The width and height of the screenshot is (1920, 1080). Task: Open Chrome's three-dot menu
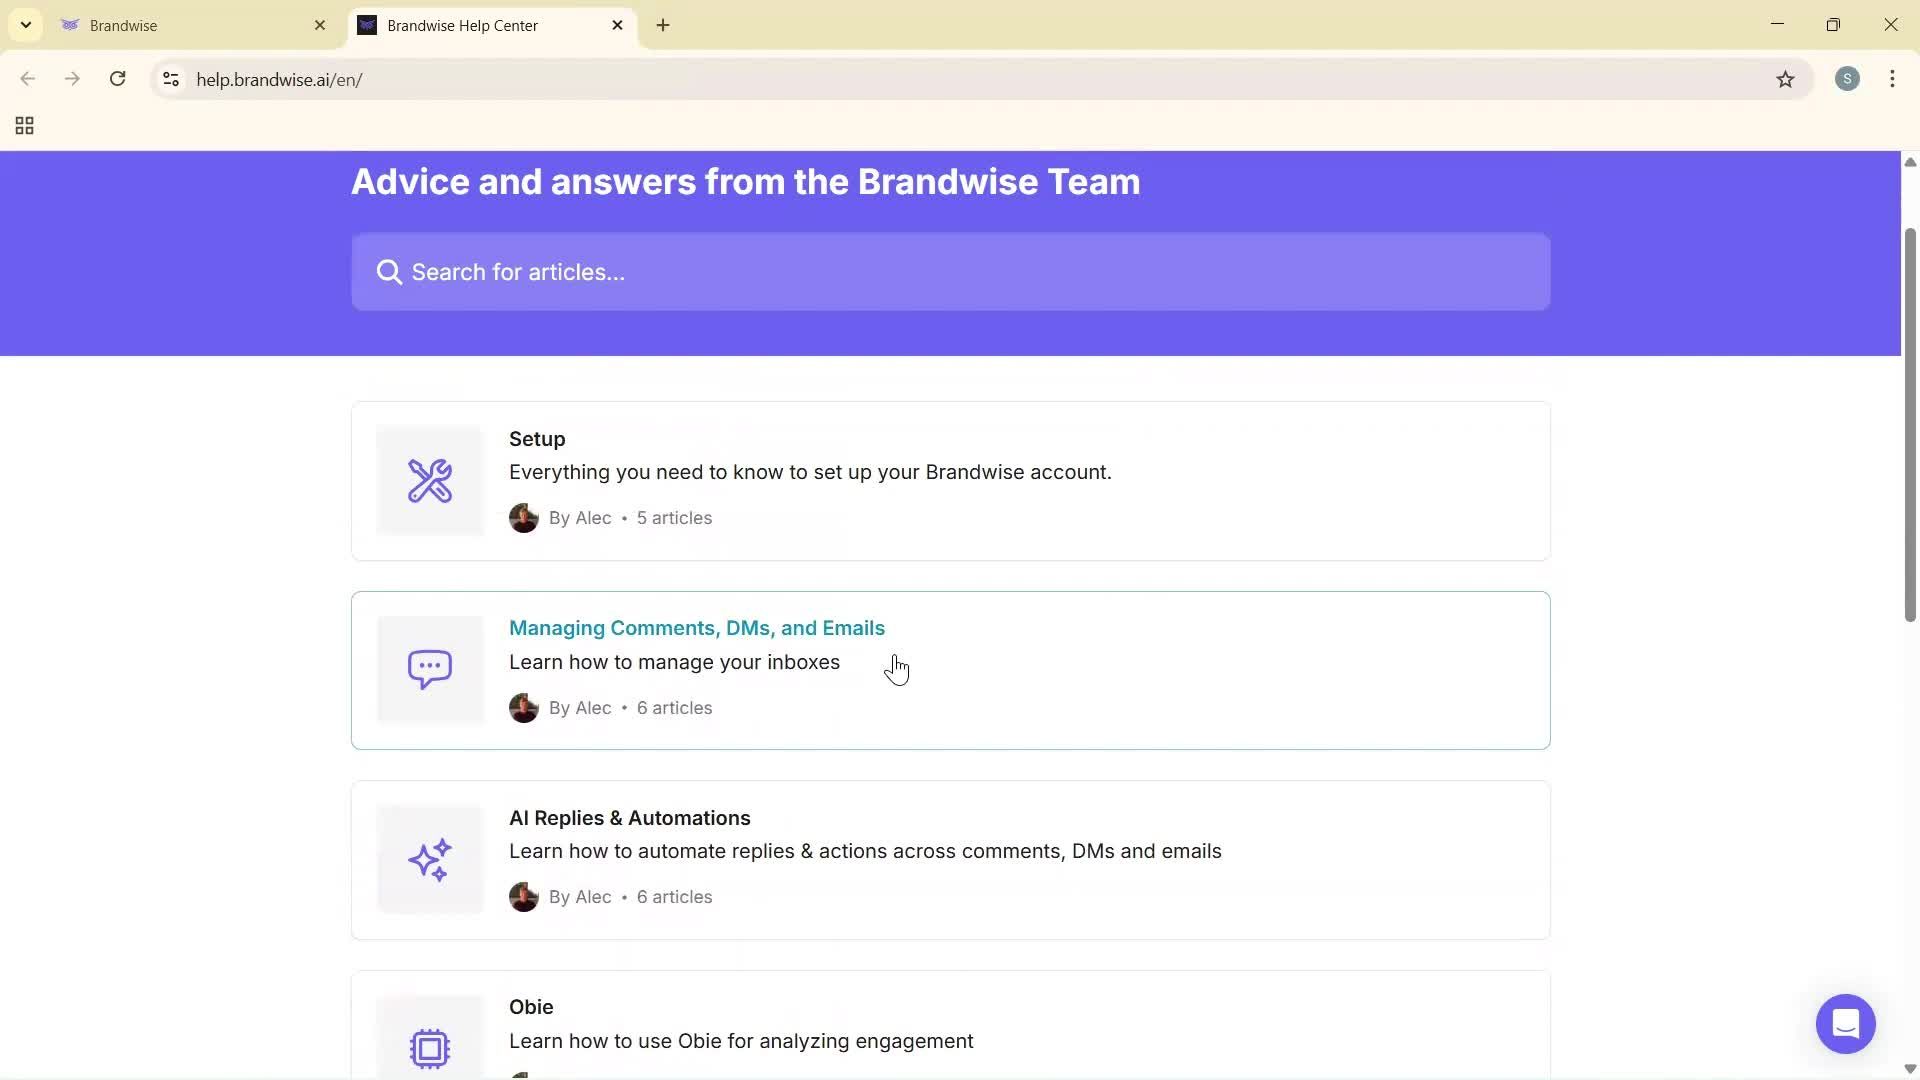click(1892, 79)
